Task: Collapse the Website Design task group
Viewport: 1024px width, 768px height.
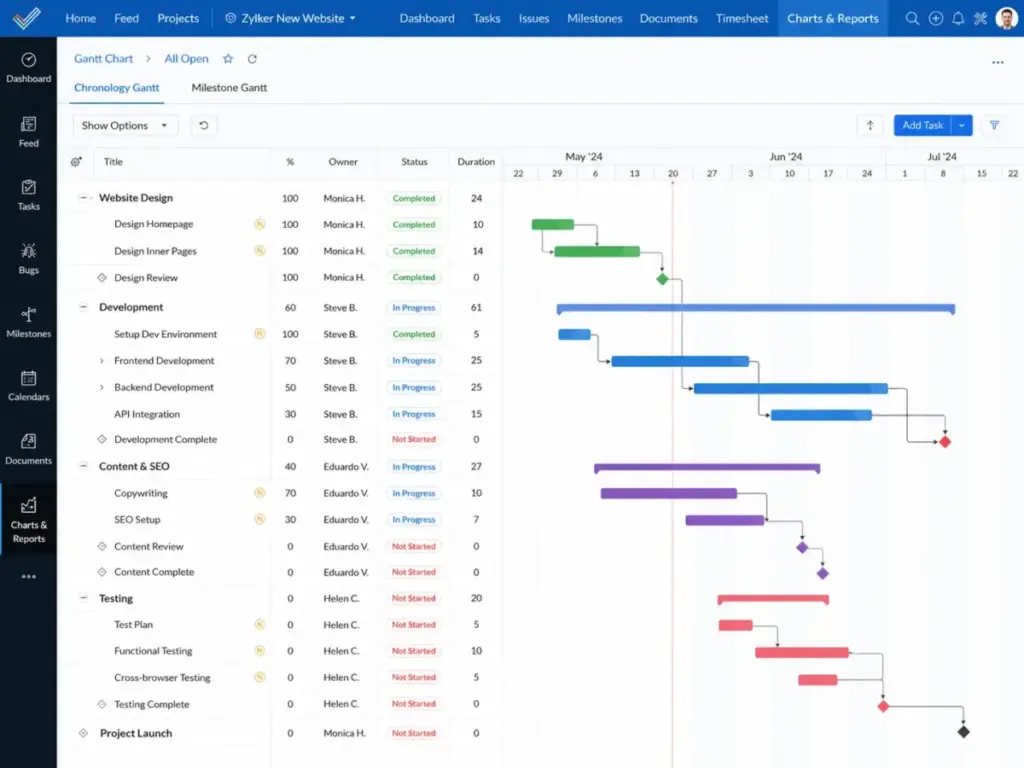Action: point(83,197)
